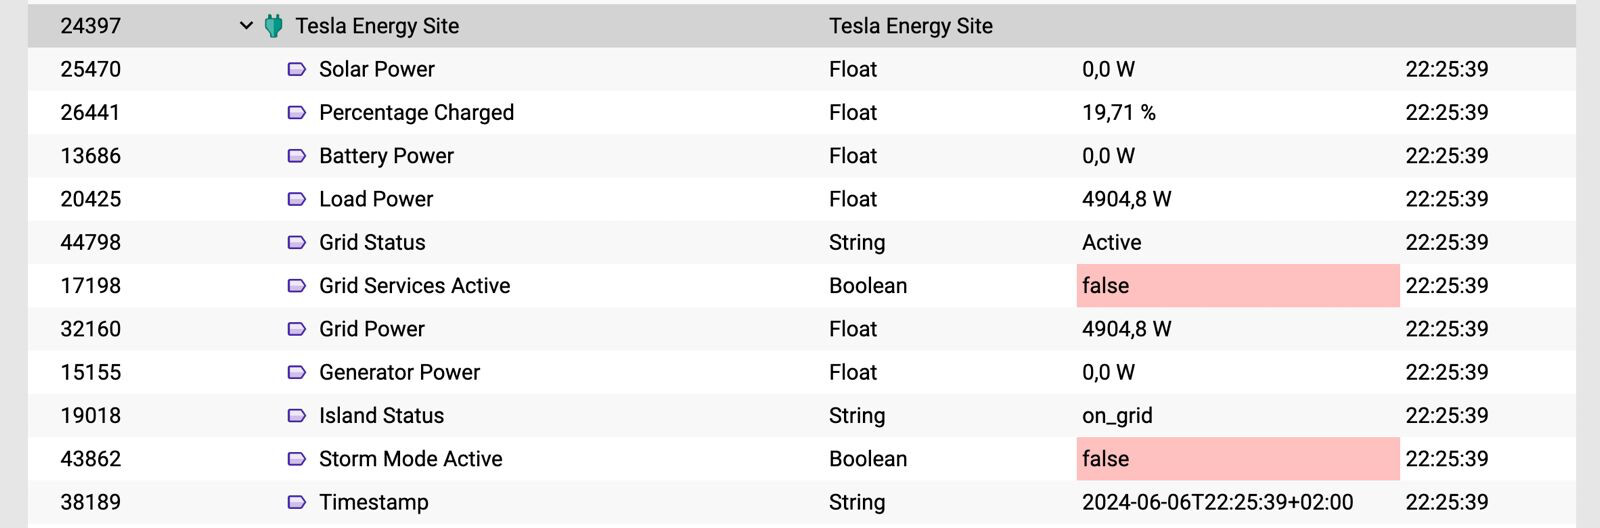Image resolution: width=1600 pixels, height=528 pixels.
Task: Click the Grid Status variable tag icon
Action: pos(297,242)
